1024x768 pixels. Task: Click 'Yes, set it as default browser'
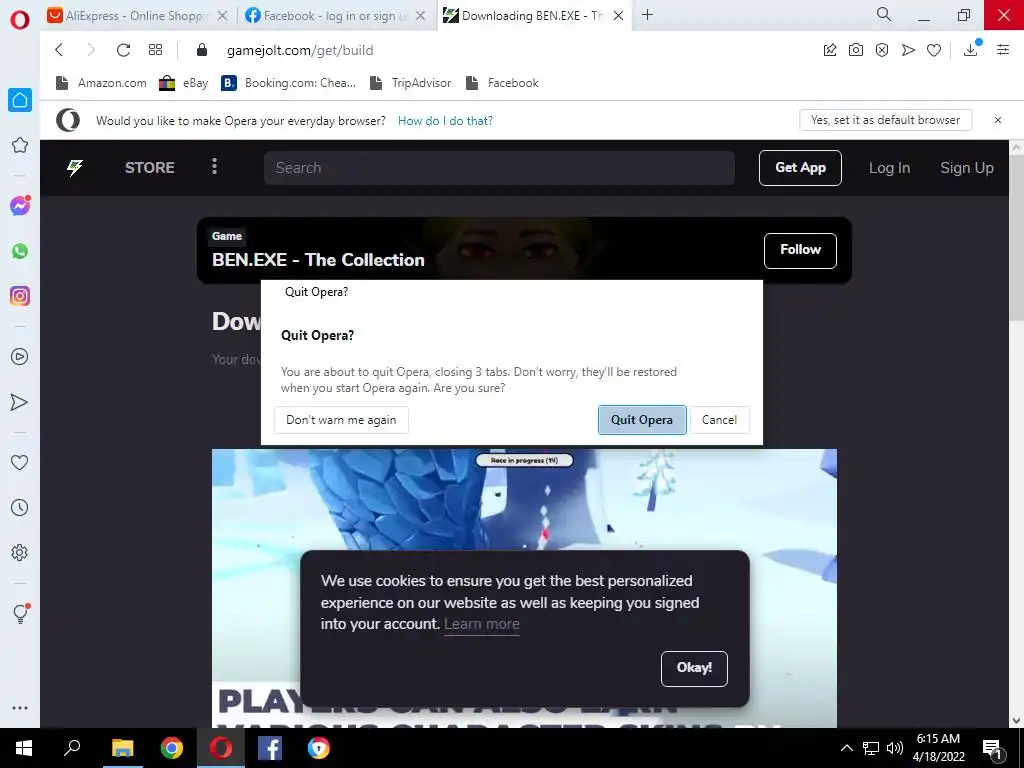886,120
